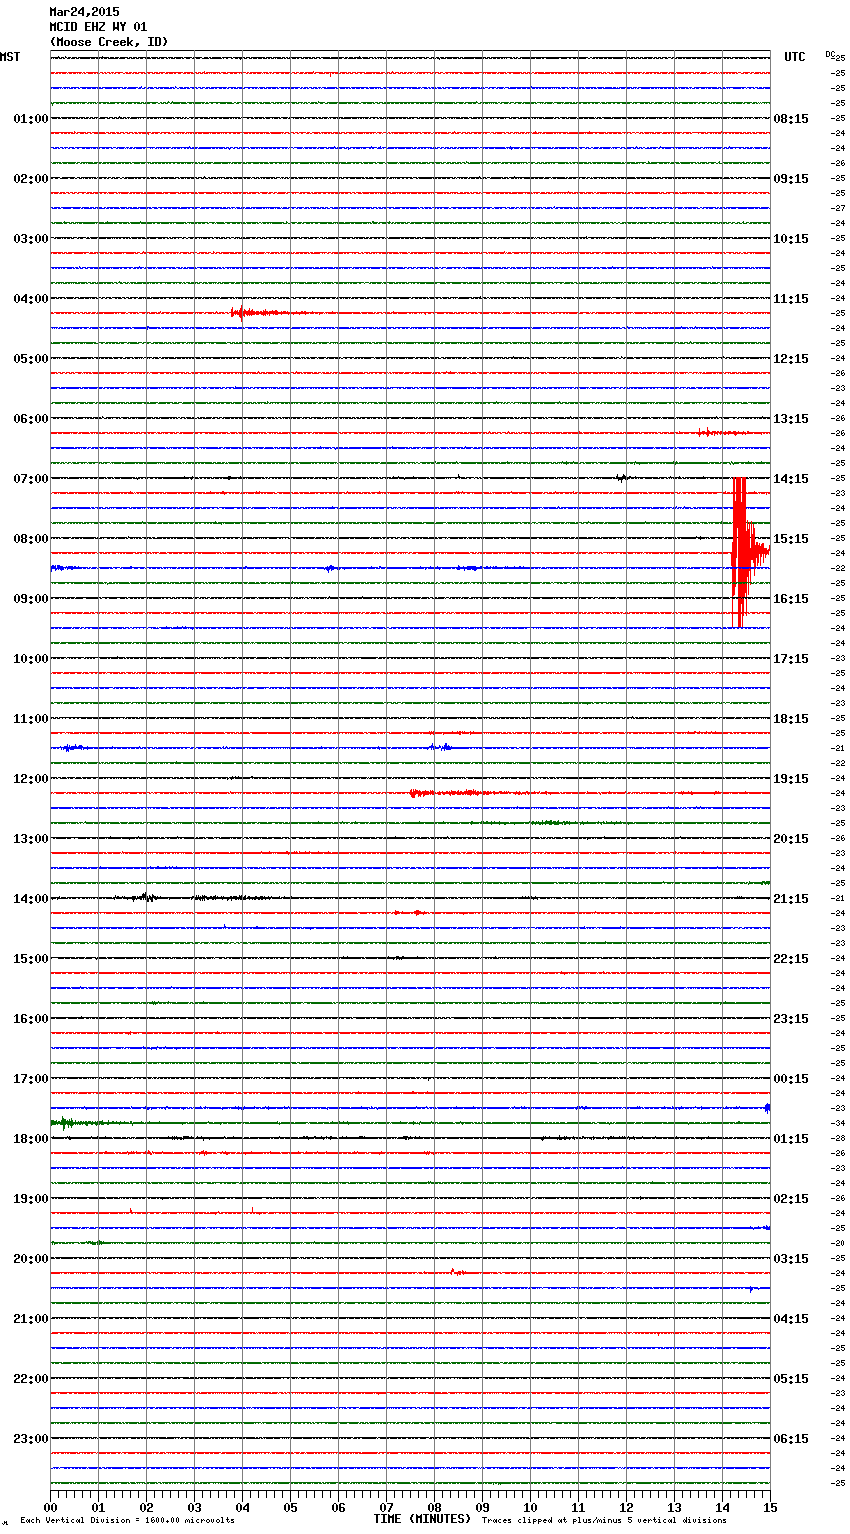The height and width of the screenshot is (1534, 850).
Task: Click the vertical division microvolts footnote
Action: [x=127, y=1521]
